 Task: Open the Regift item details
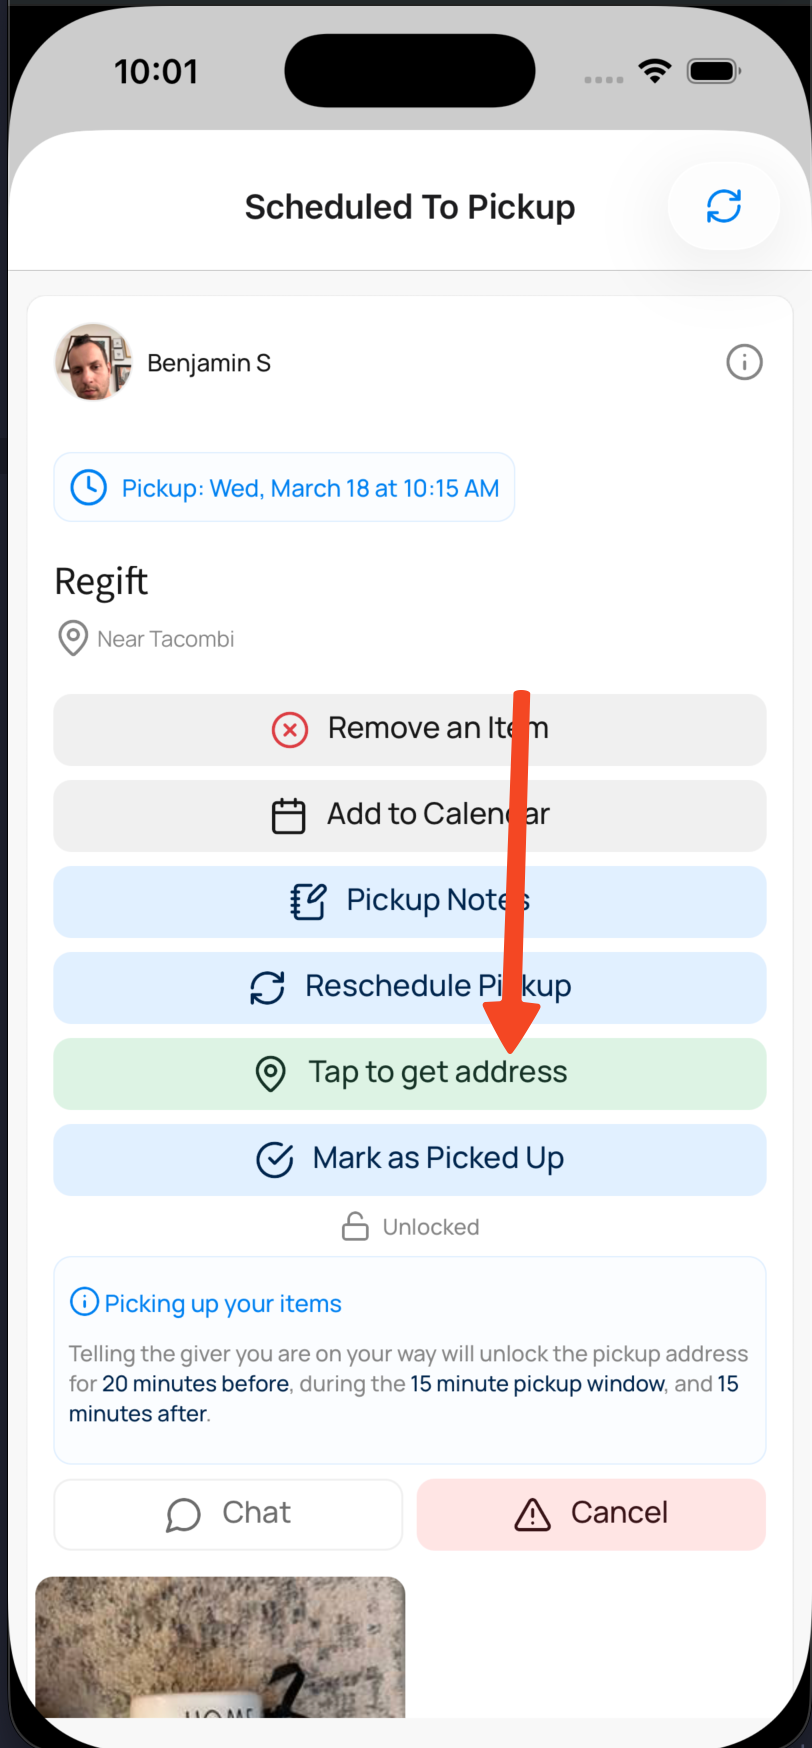[x=101, y=580]
